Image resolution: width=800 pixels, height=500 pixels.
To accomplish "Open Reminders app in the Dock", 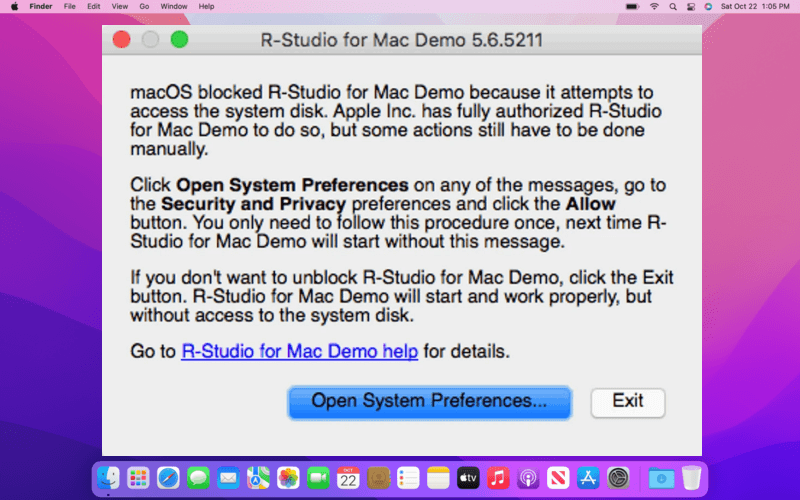I will click(408, 479).
